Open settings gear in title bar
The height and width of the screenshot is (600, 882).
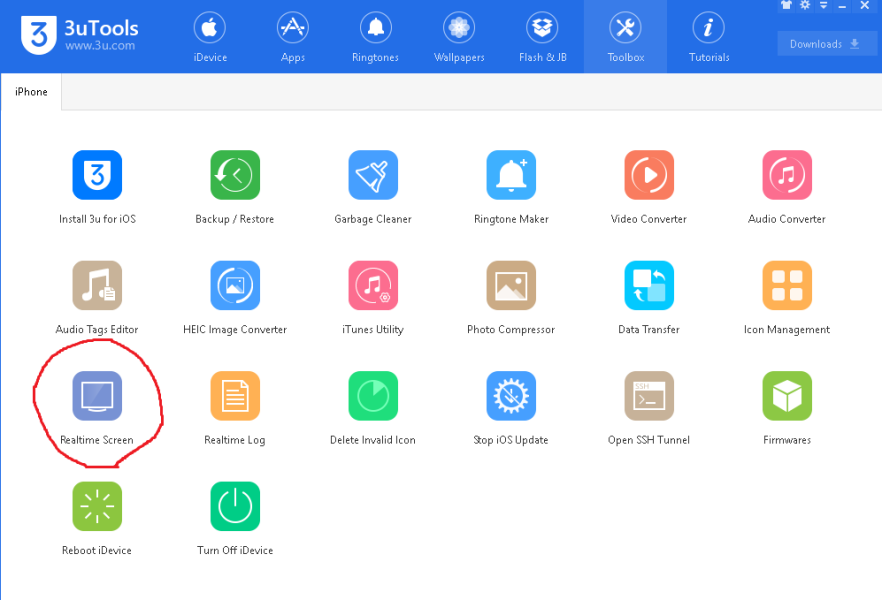click(805, 6)
